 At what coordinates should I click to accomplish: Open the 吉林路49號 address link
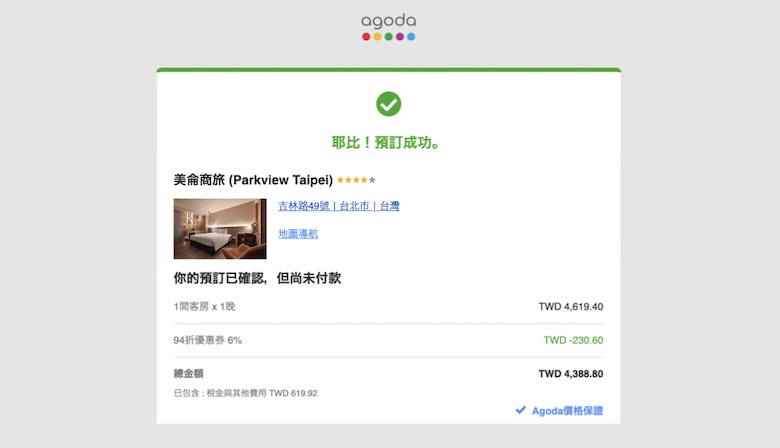click(338, 206)
